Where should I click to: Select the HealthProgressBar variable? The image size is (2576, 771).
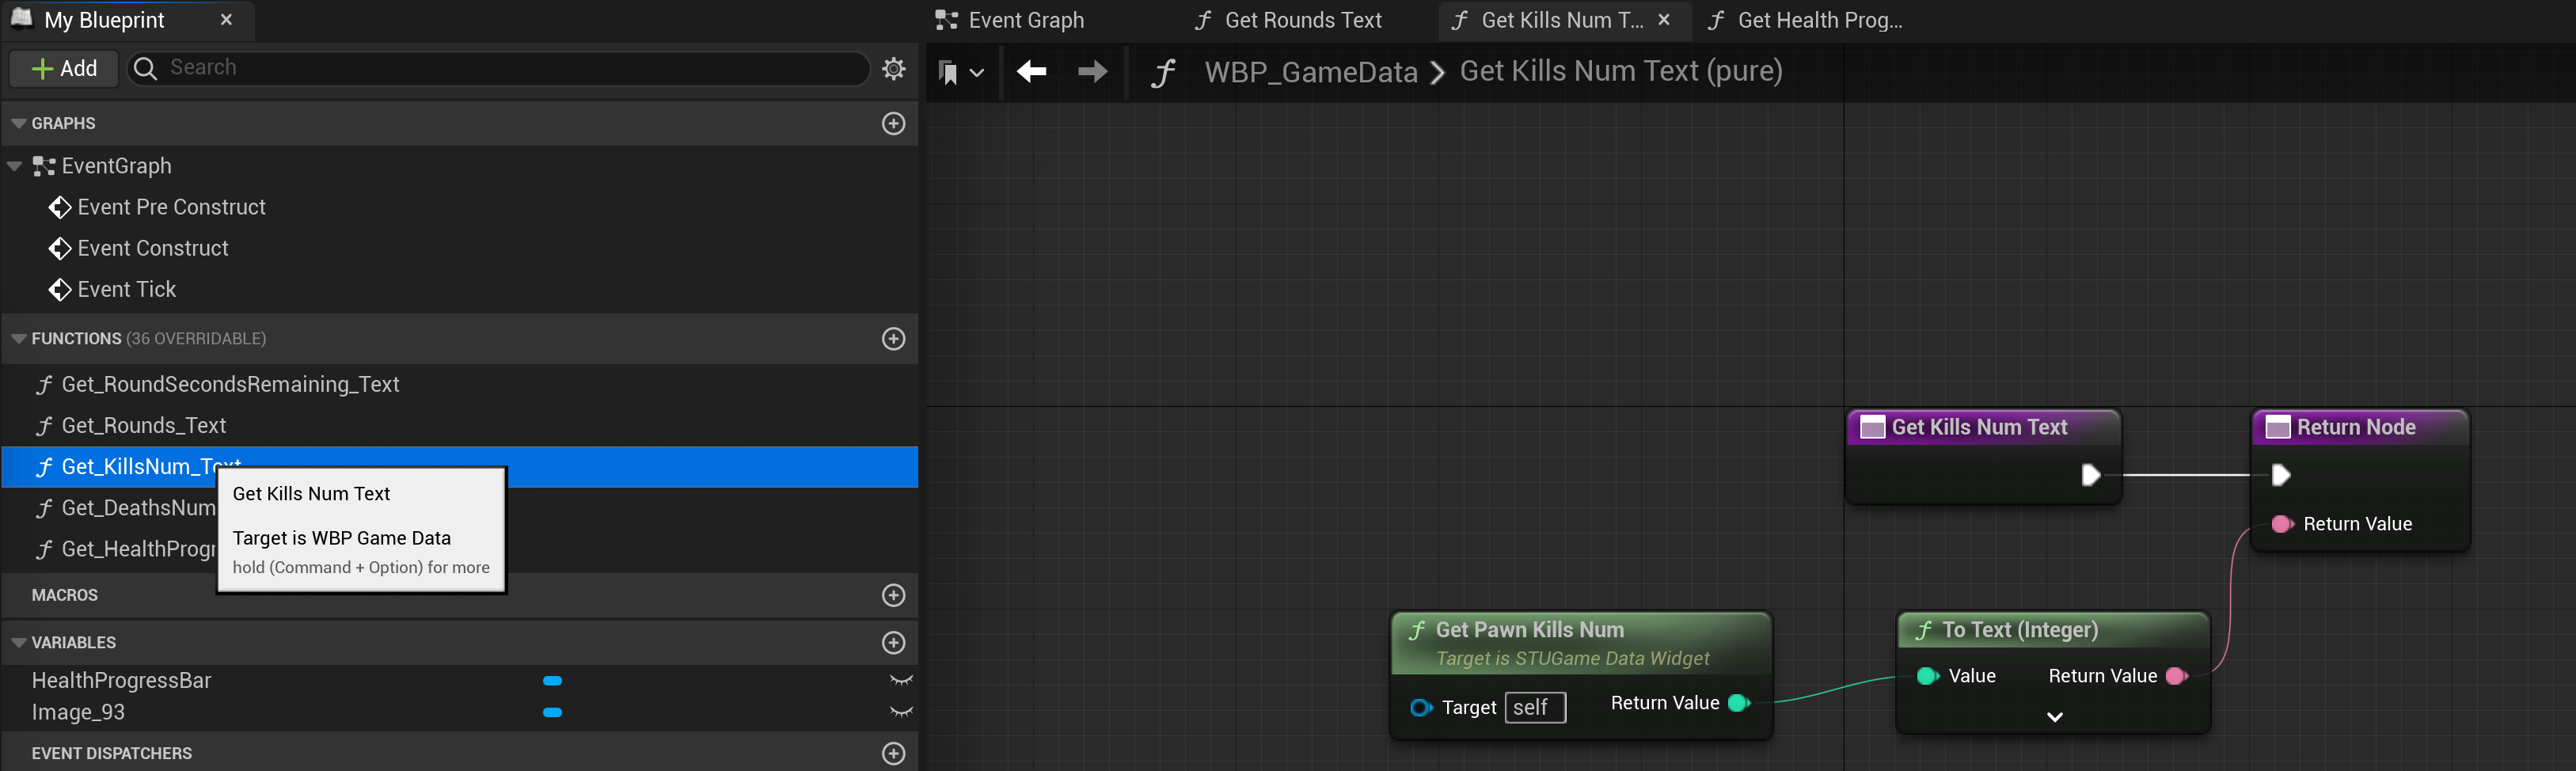tap(121, 680)
